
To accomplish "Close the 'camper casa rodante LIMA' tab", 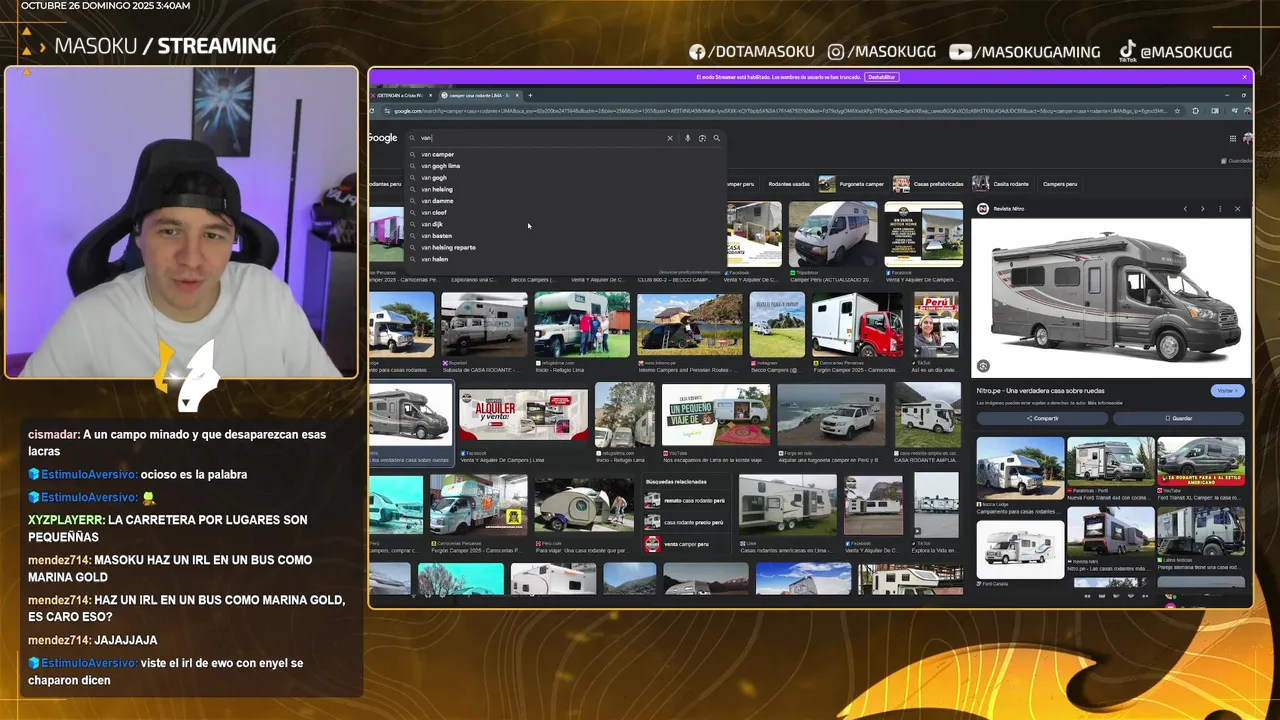I will click(517, 95).
